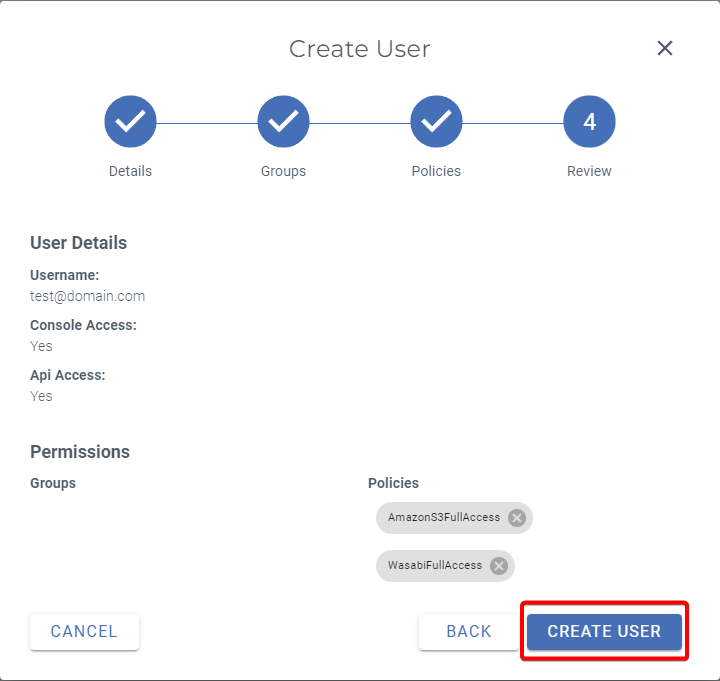Viewport: 720px width, 681px height.
Task: Click the Create User dialog title
Action: (359, 49)
